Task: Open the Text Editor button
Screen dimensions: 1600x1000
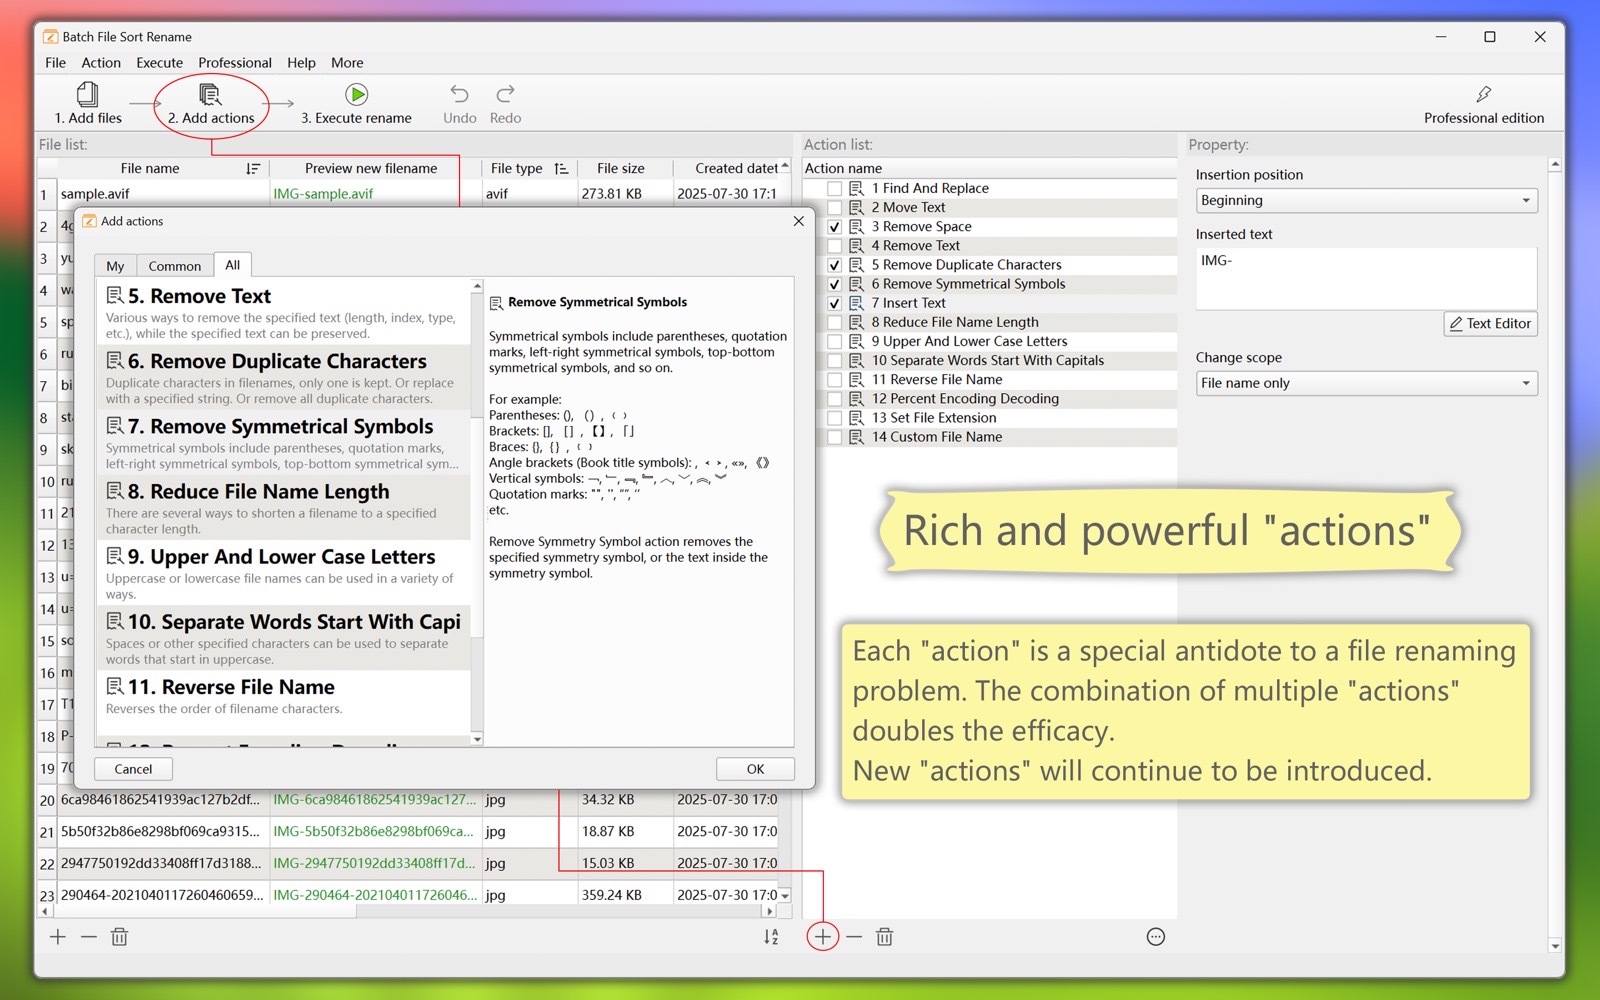Action: coord(1490,324)
